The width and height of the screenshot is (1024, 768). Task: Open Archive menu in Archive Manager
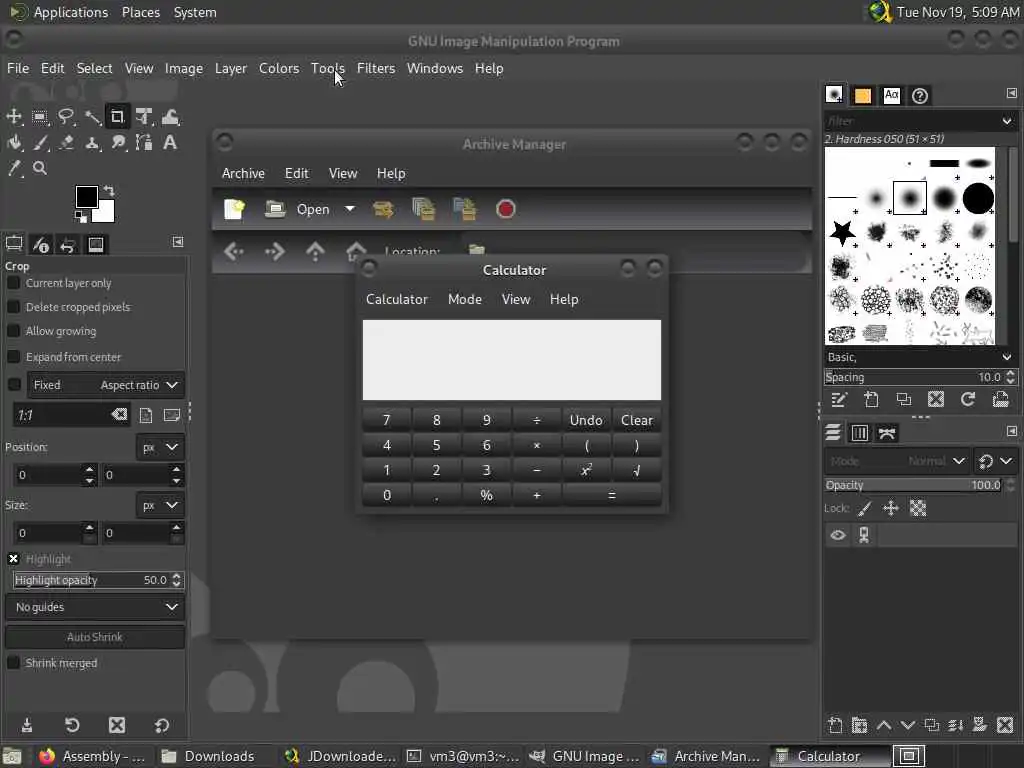click(x=244, y=173)
